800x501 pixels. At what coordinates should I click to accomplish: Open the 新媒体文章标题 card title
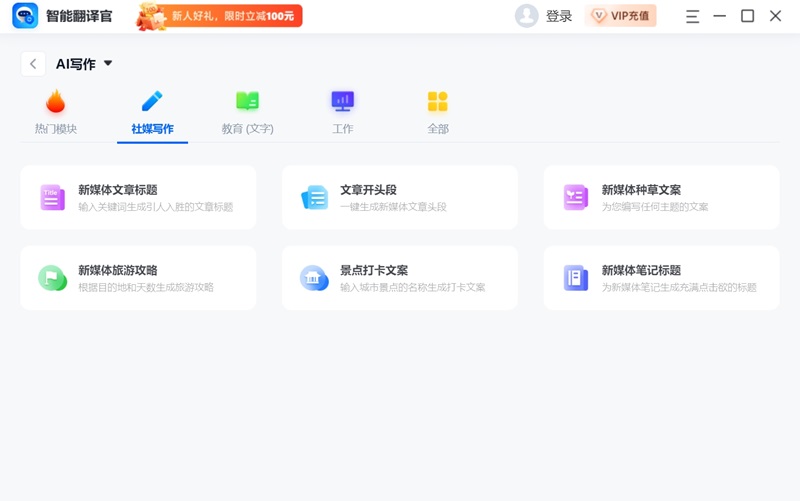pos(118,190)
